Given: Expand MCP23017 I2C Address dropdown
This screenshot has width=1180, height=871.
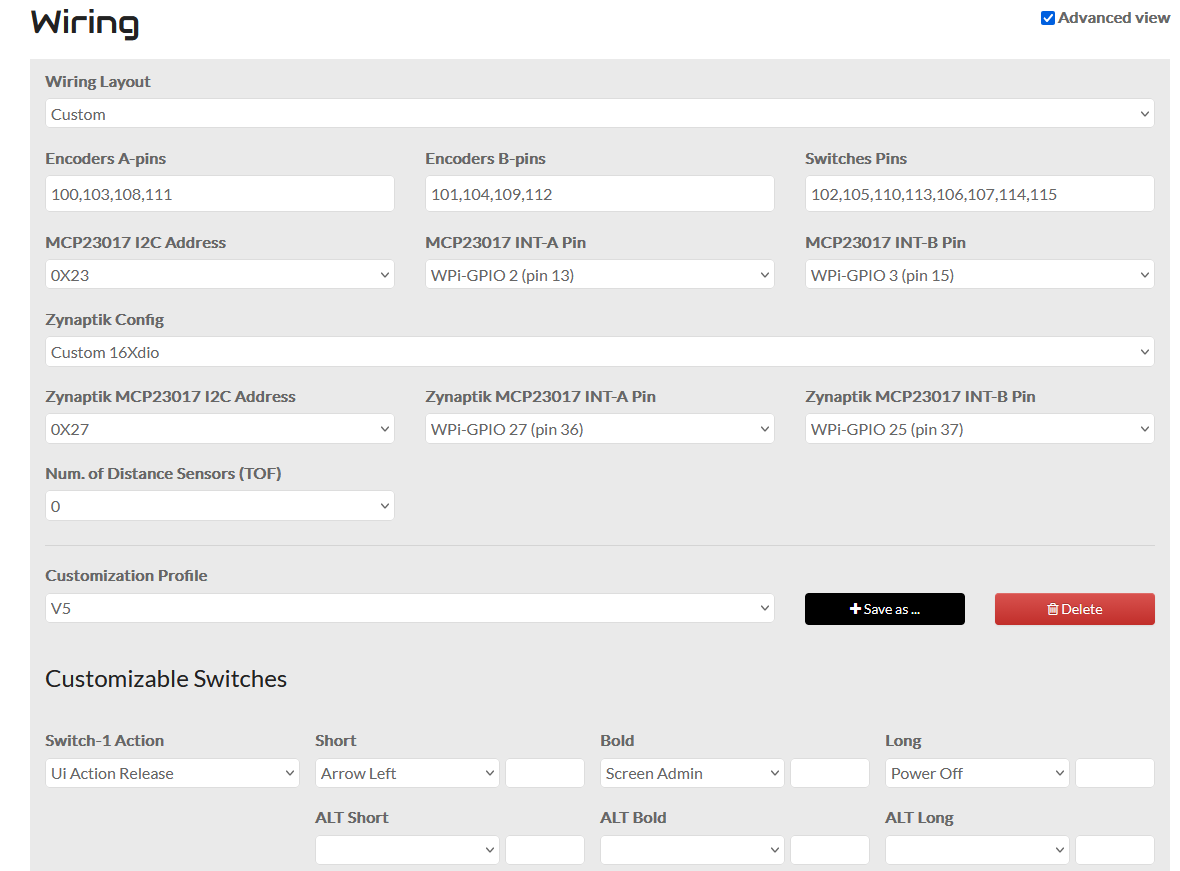Looking at the screenshot, I should coord(219,275).
